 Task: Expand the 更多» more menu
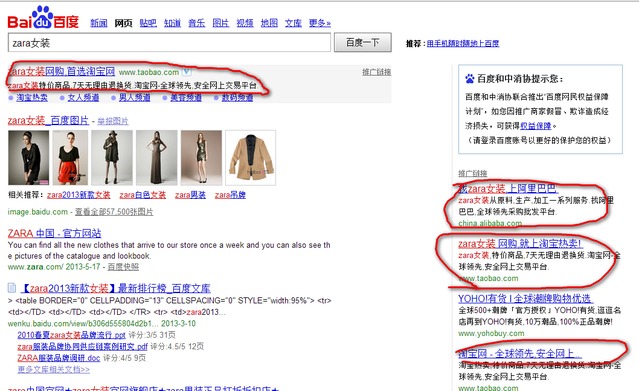320,23
